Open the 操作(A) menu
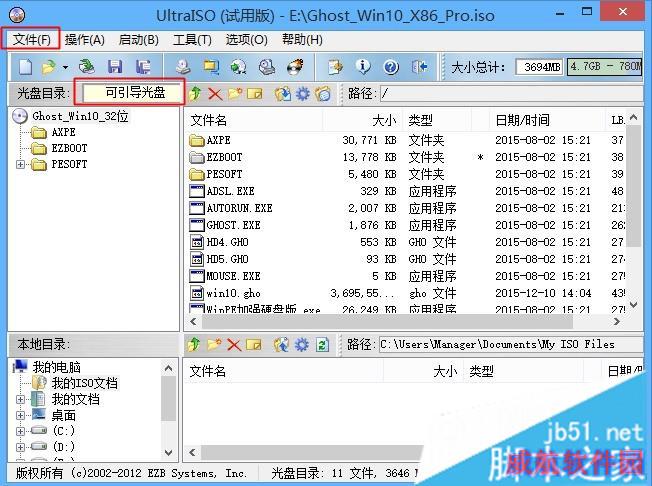Image resolution: width=652 pixels, height=486 pixels. (x=84, y=40)
